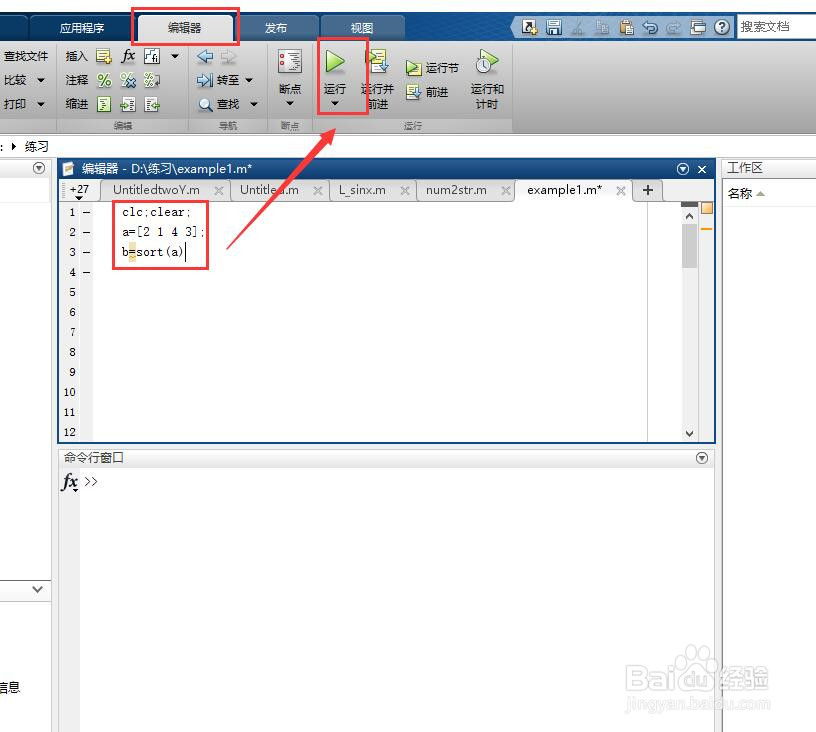816x732 pixels.
Task: Click the forward navigation arrow icon
Action: pos(228,56)
